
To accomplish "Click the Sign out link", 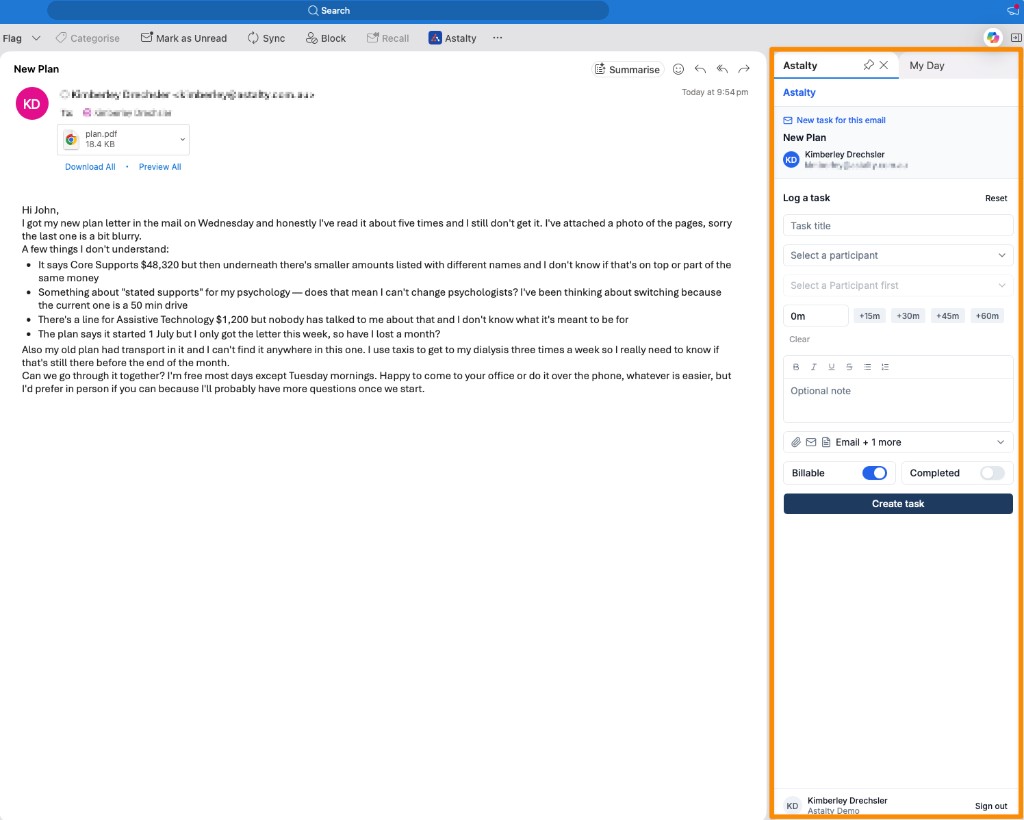I will [x=991, y=806].
